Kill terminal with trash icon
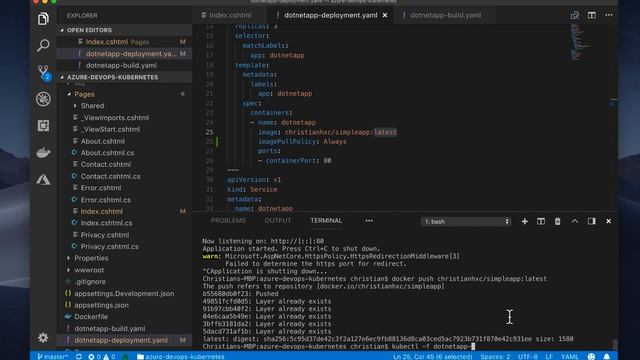 pos(557,221)
